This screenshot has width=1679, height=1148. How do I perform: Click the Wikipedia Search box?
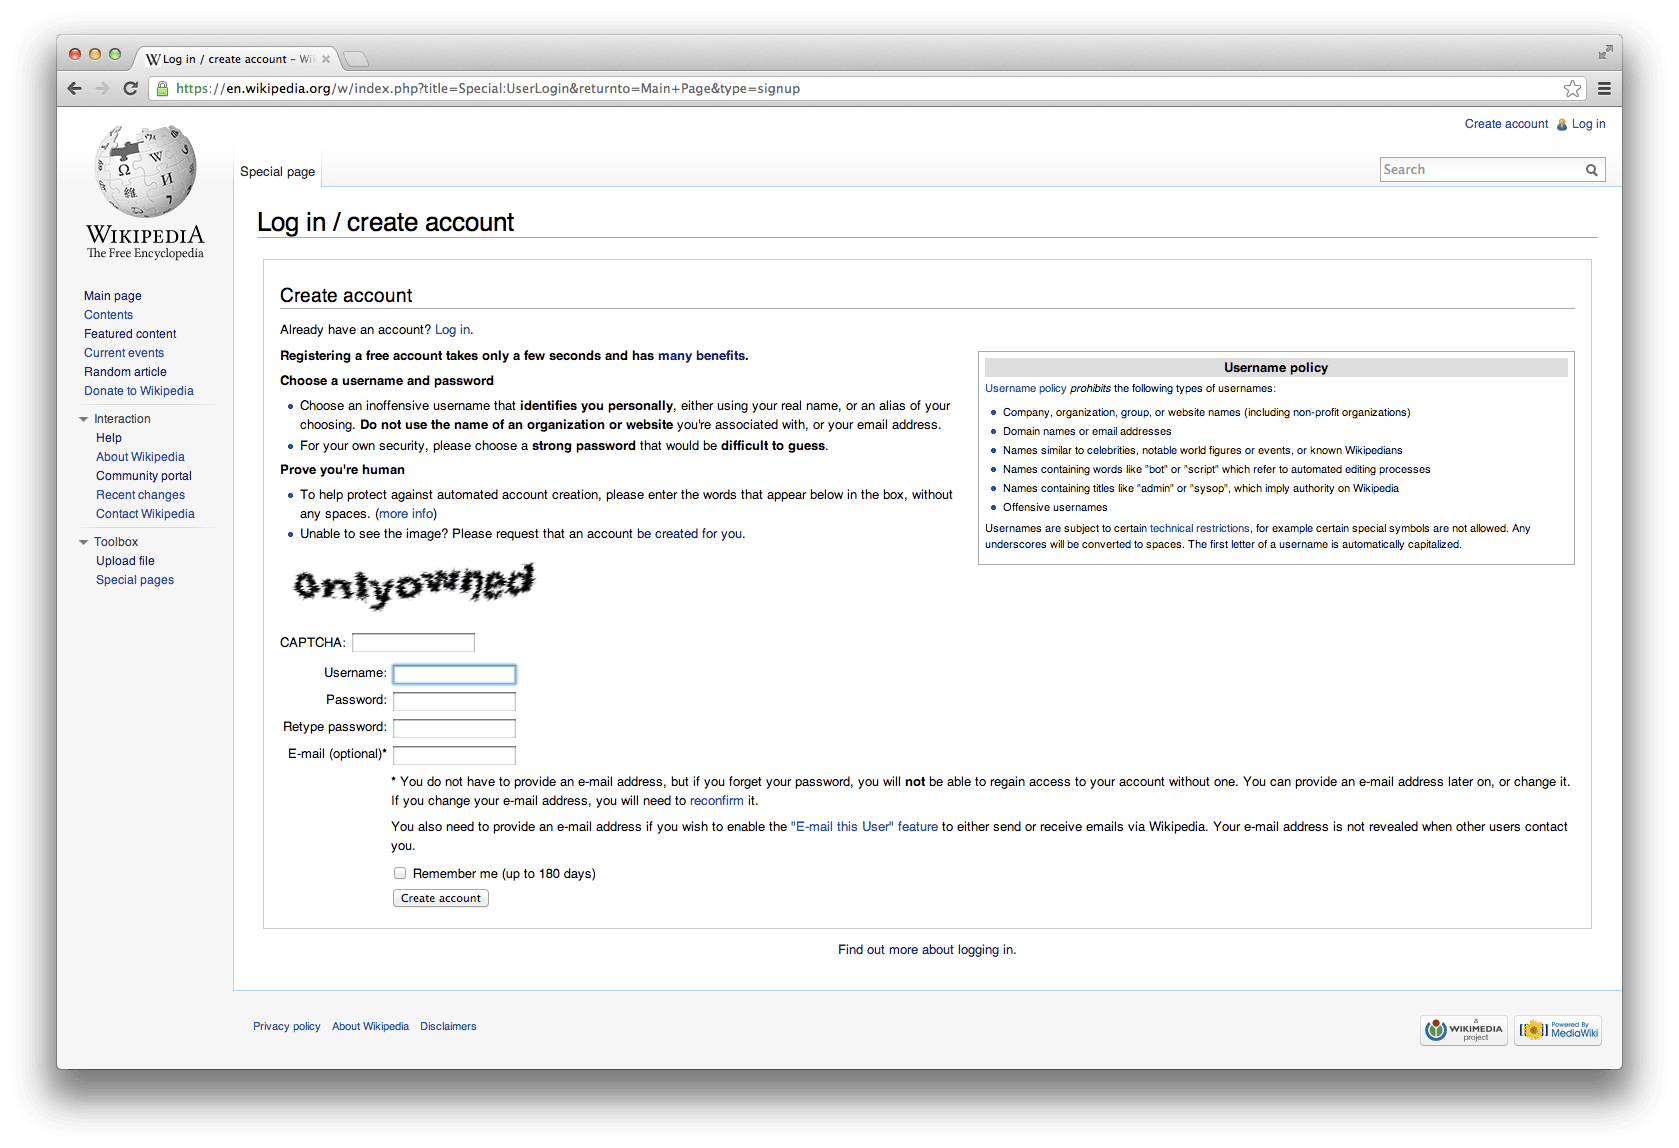(1481, 170)
